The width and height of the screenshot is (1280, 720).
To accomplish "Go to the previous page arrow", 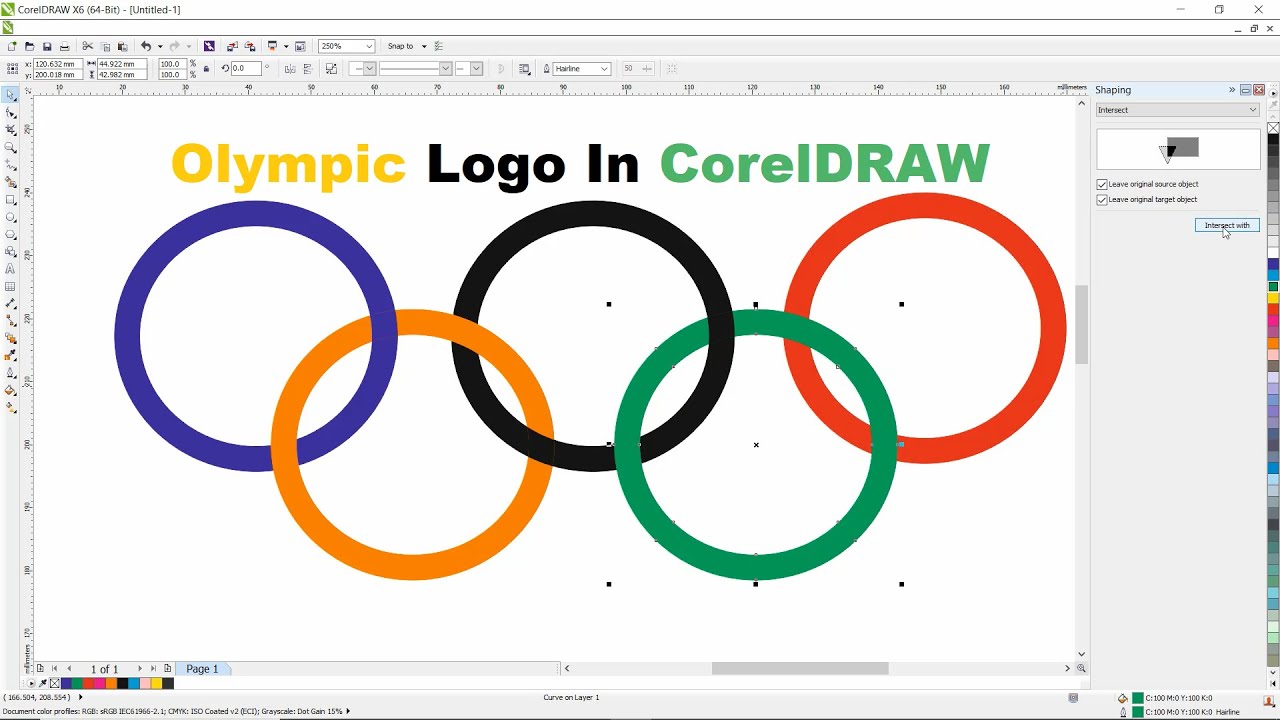I will point(69,668).
